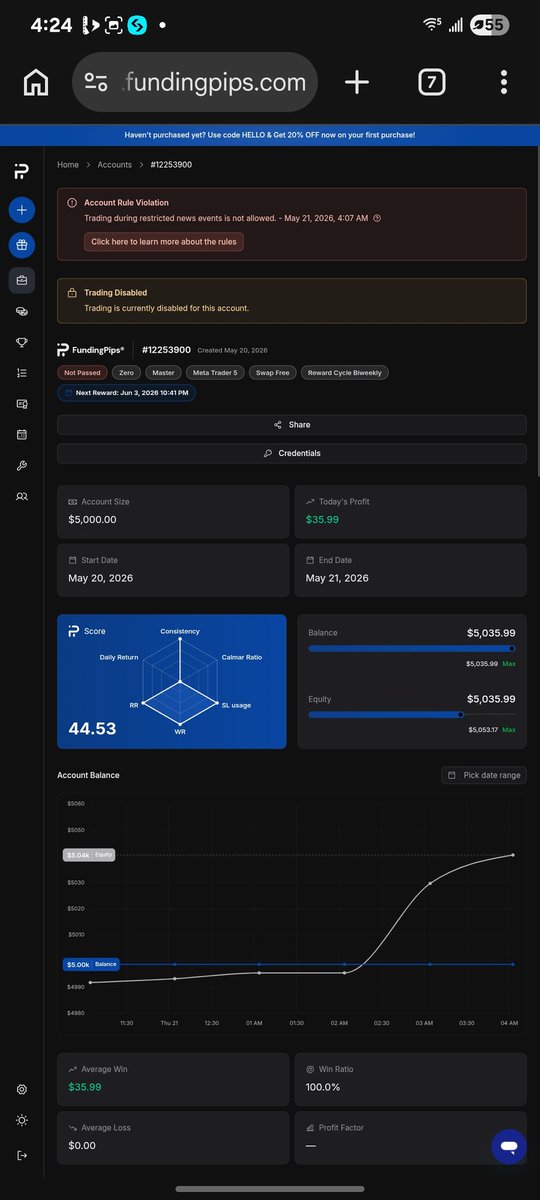The height and width of the screenshot is (1200, 540).
Task: Open a new browser tab with plus
Action: [357, 83]
